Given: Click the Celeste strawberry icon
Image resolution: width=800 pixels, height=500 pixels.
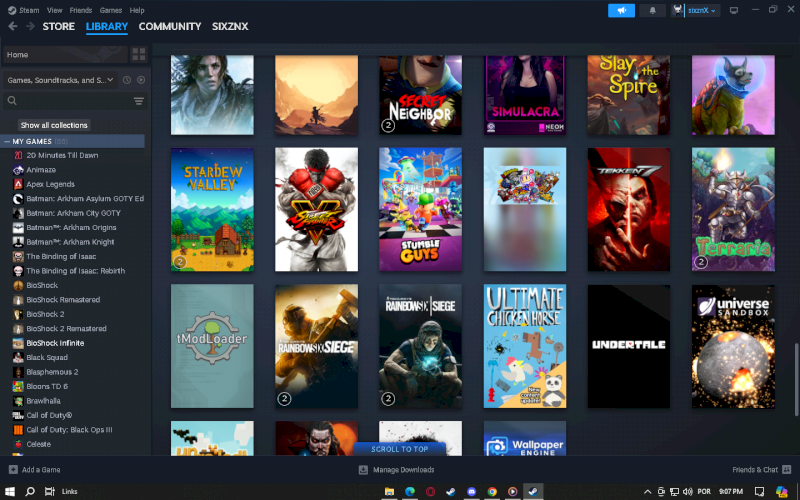Looking at the screenshot, I should point(18,444).
